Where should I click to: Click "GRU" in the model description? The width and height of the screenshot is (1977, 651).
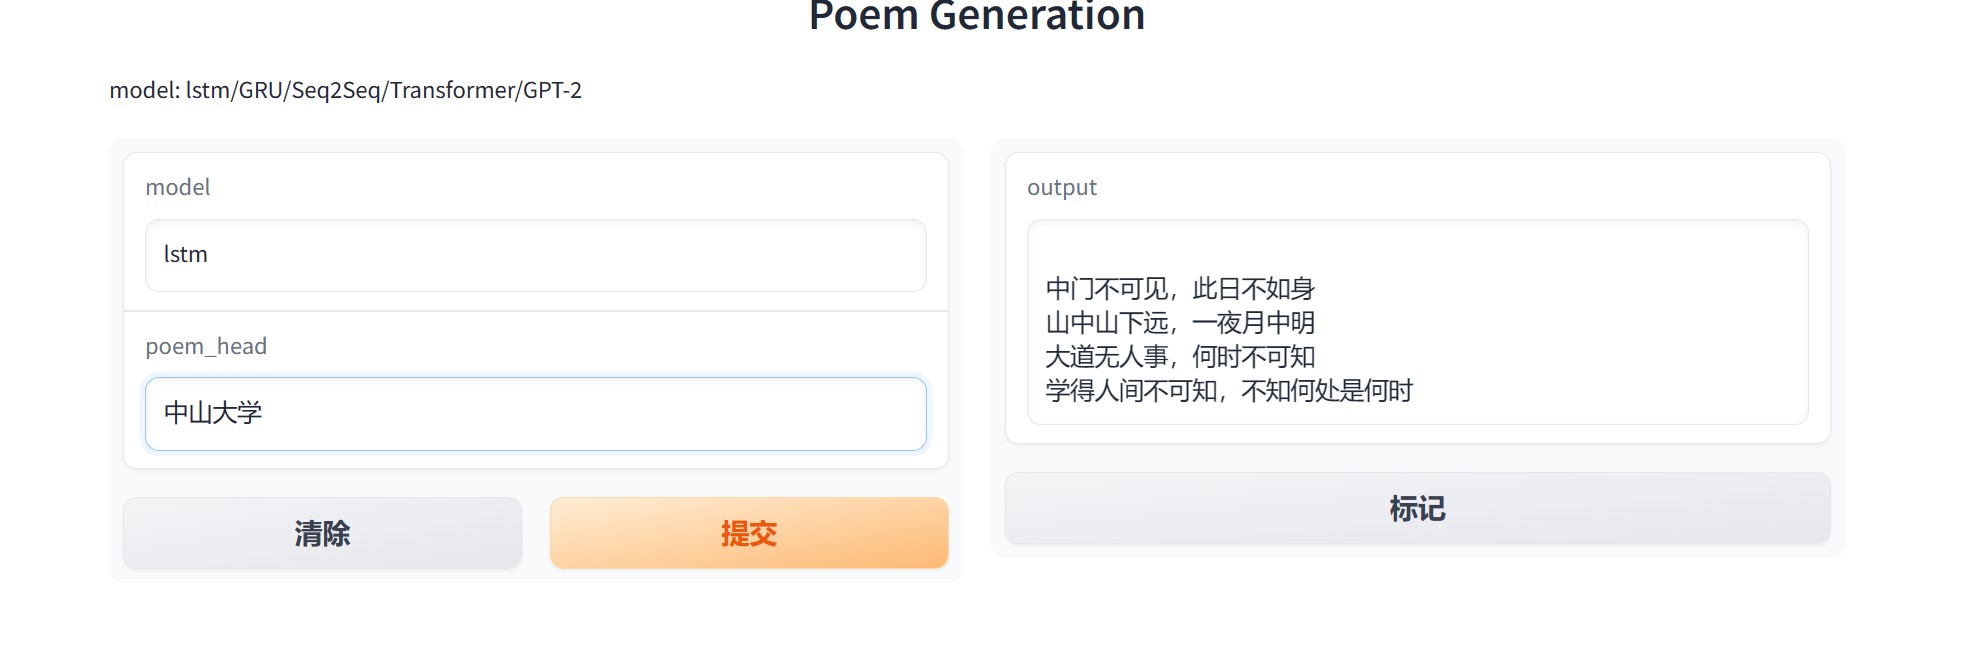(x=261, y=91)
